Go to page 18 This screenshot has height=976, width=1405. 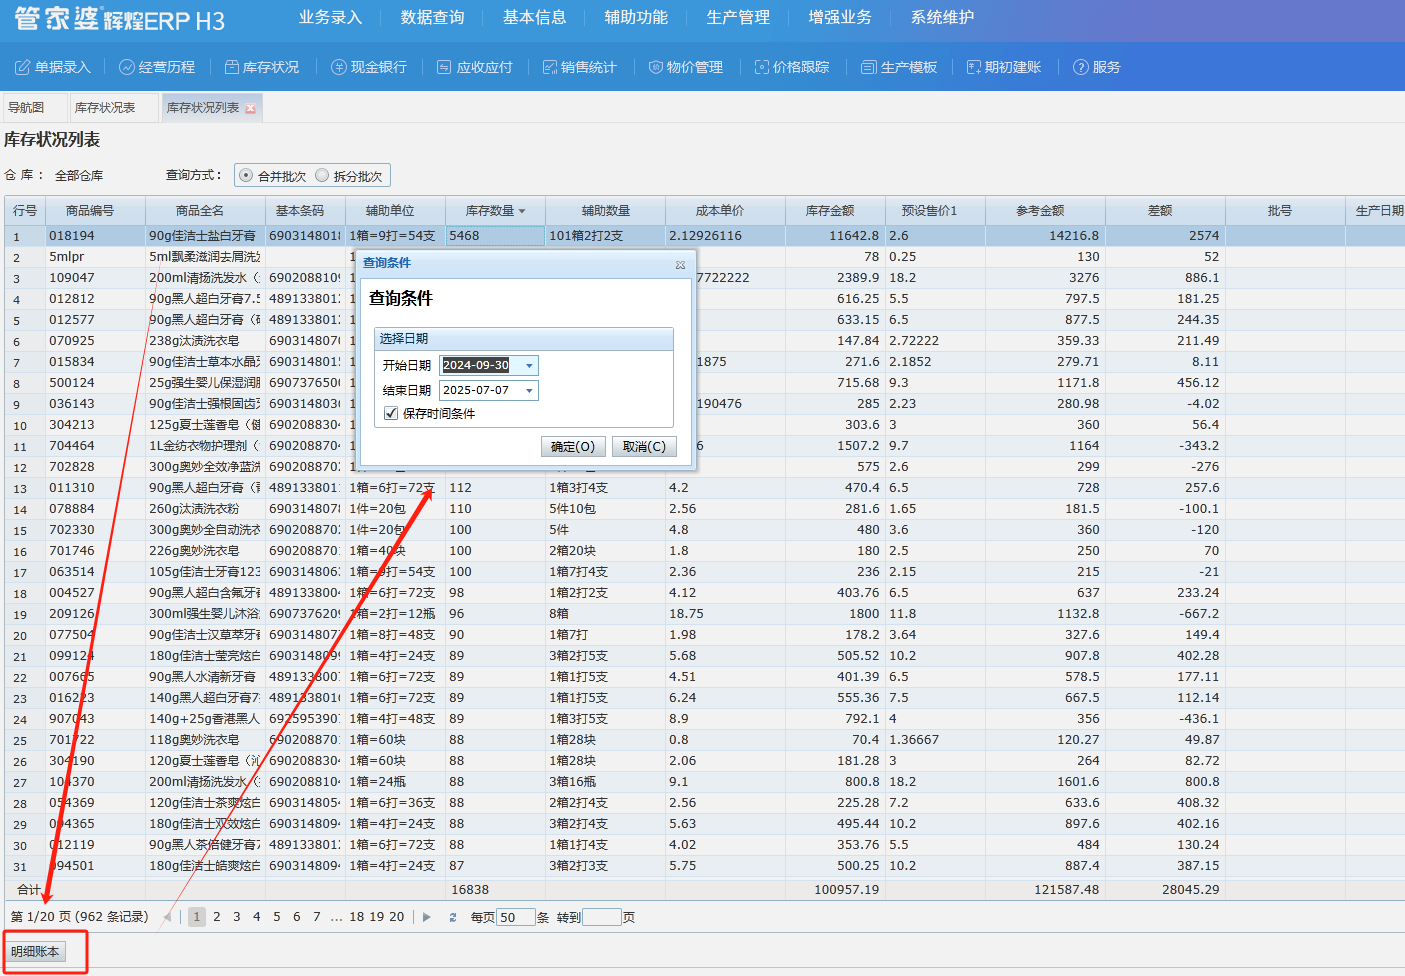coord(357,917)
